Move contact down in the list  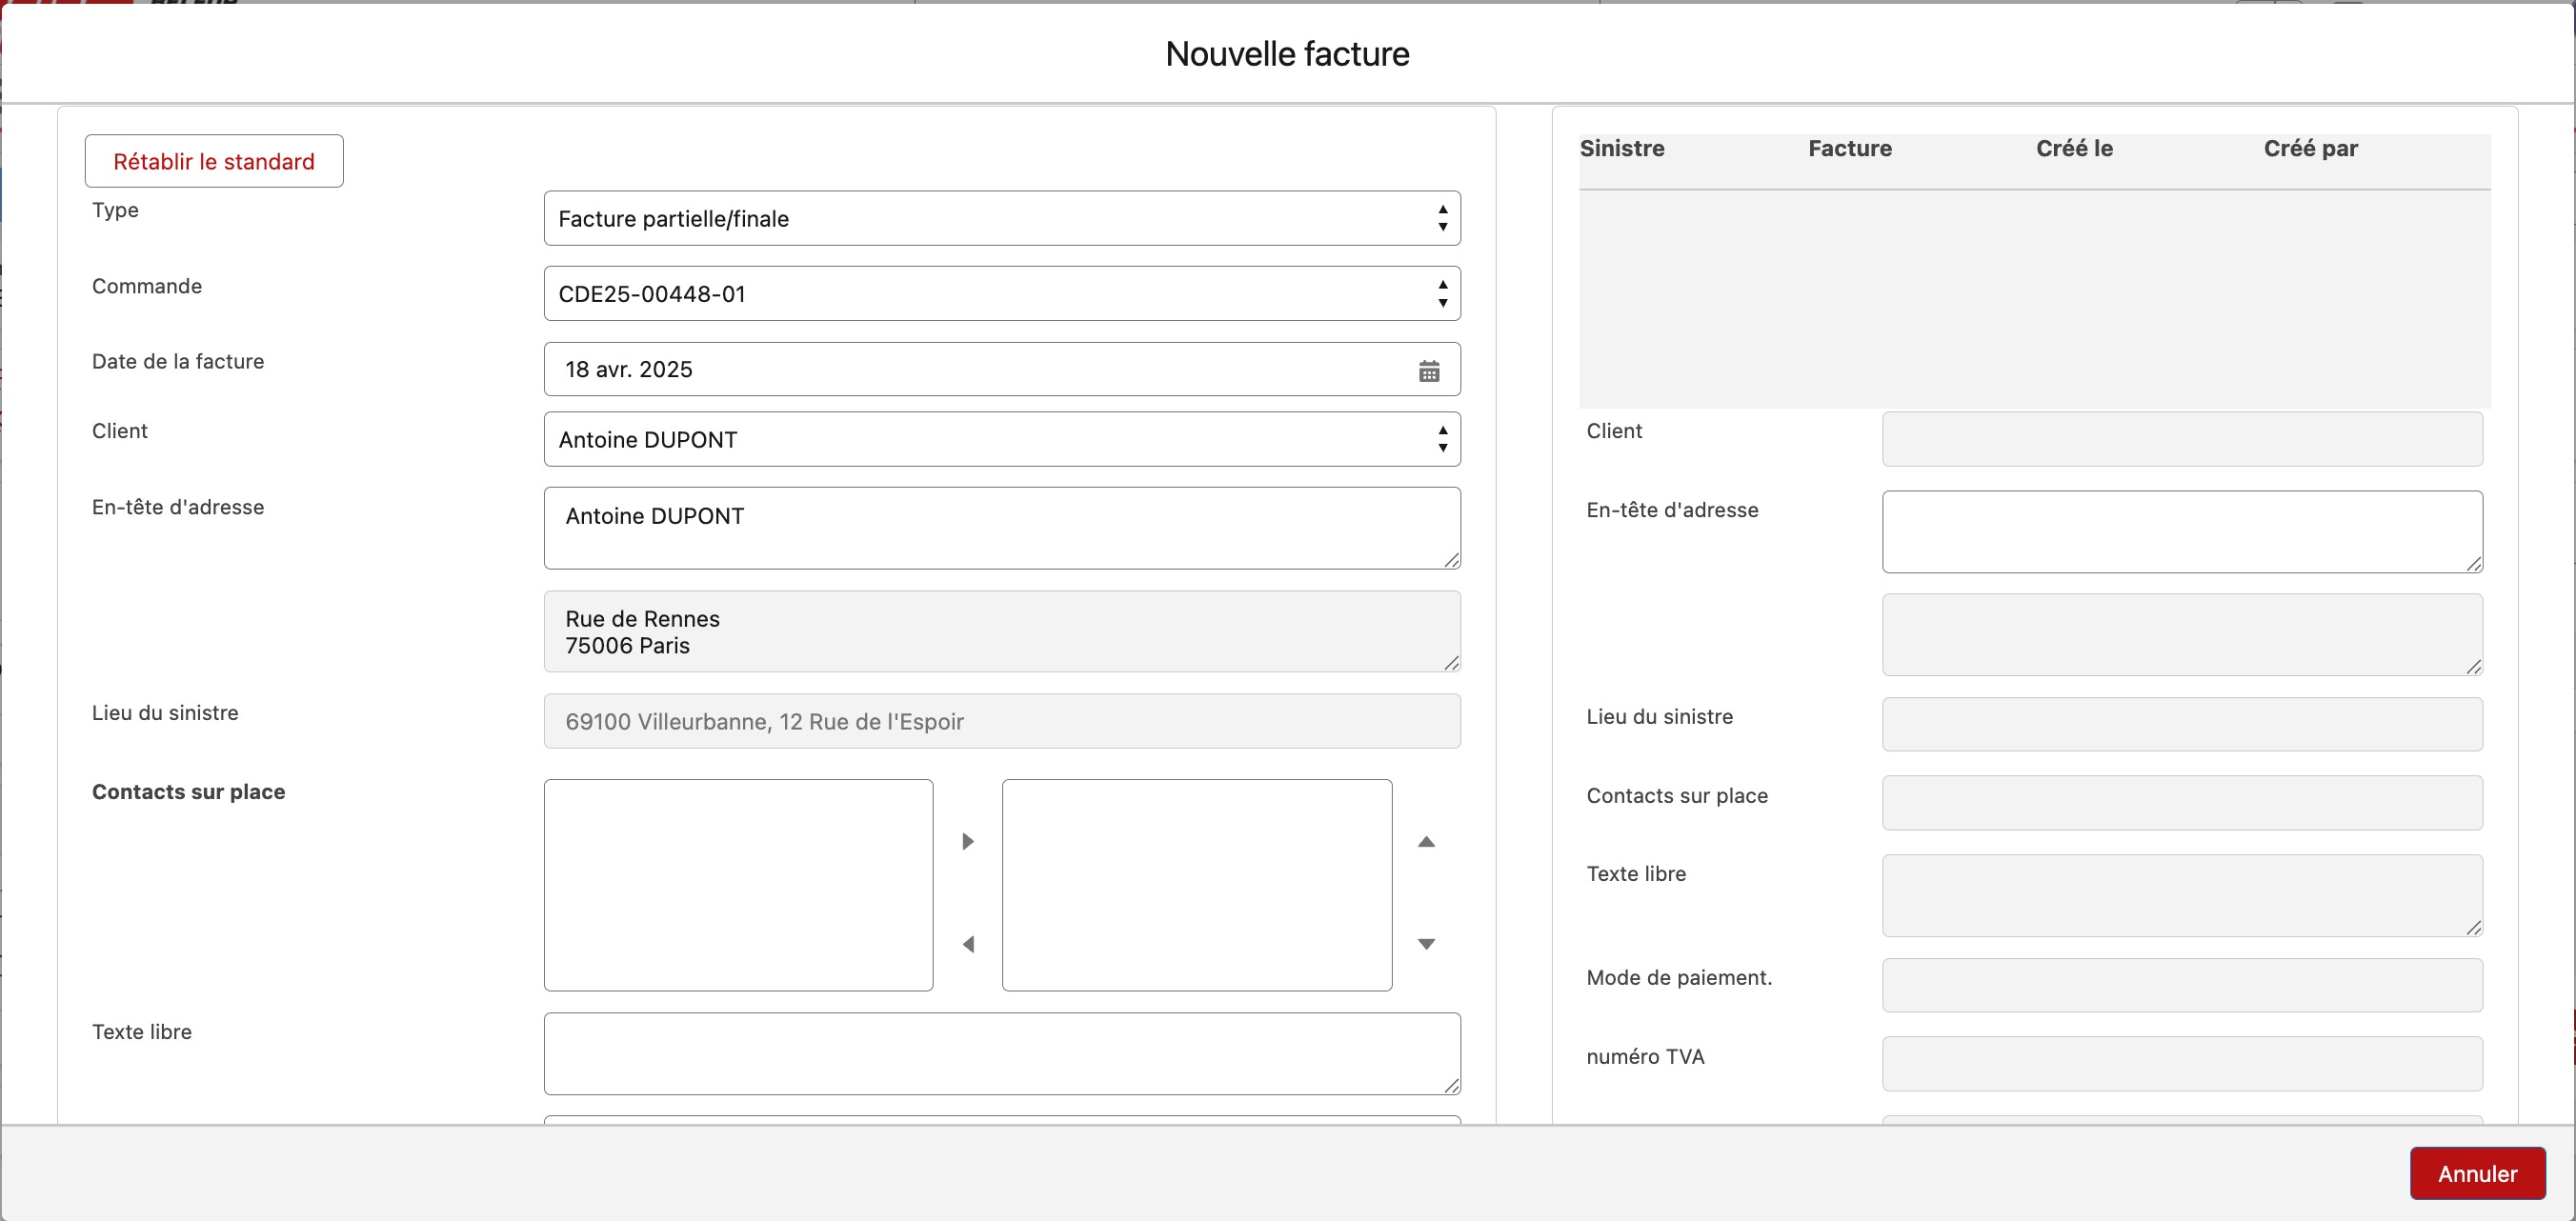pos(1426,944)
